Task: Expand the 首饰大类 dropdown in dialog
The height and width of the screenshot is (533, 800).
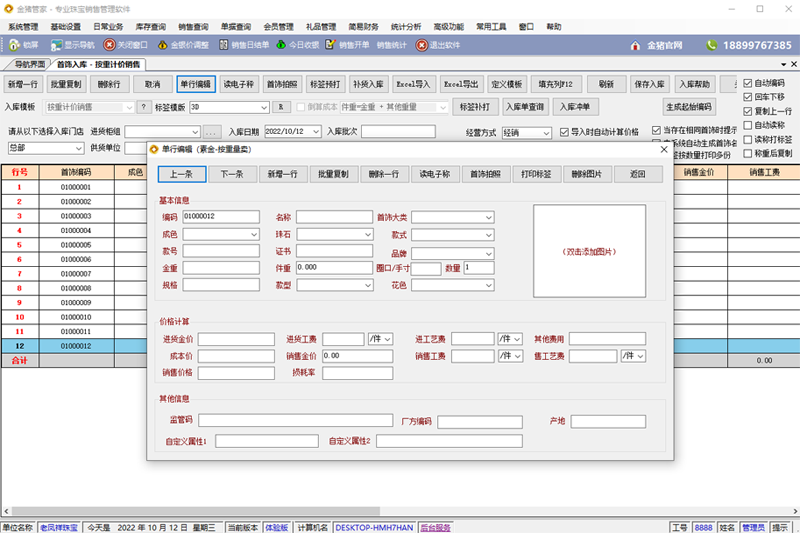Action: 489,218
